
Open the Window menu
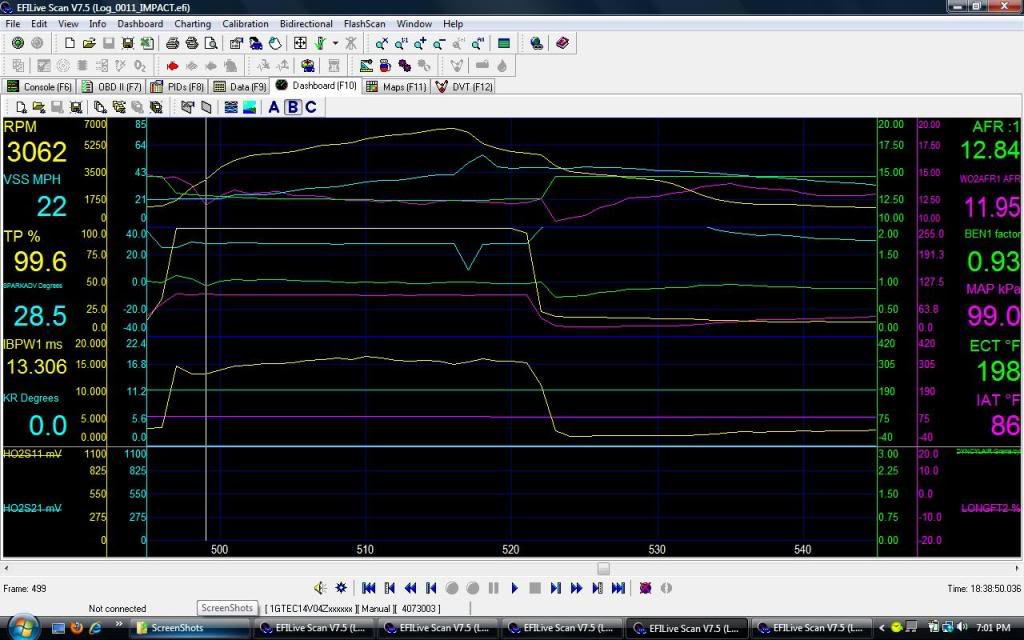[x=414, y=24]
